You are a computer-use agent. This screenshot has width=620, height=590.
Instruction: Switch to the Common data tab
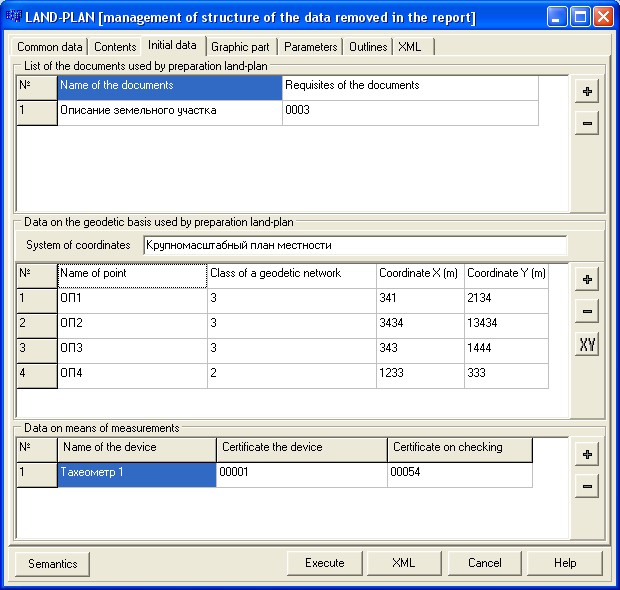pyautogui.click(x=50, y=47)
